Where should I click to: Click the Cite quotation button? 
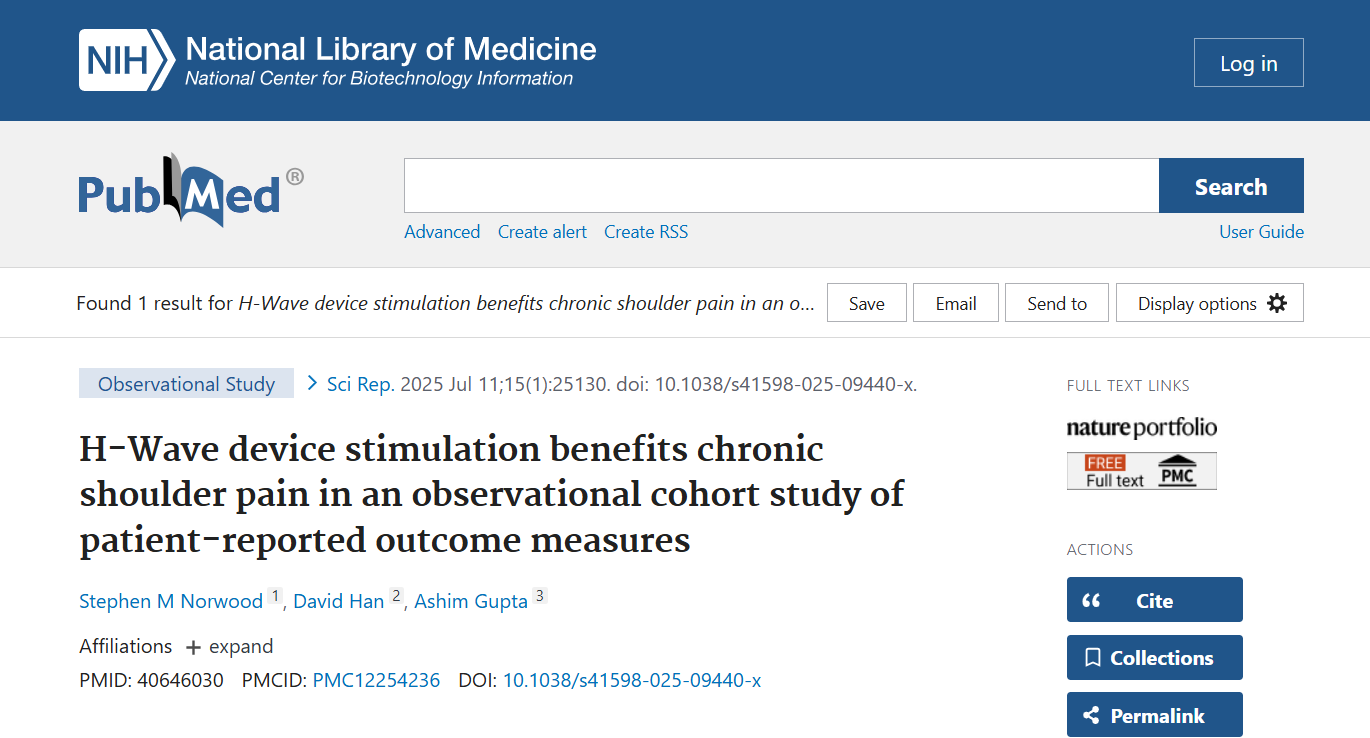(1154, 600)
